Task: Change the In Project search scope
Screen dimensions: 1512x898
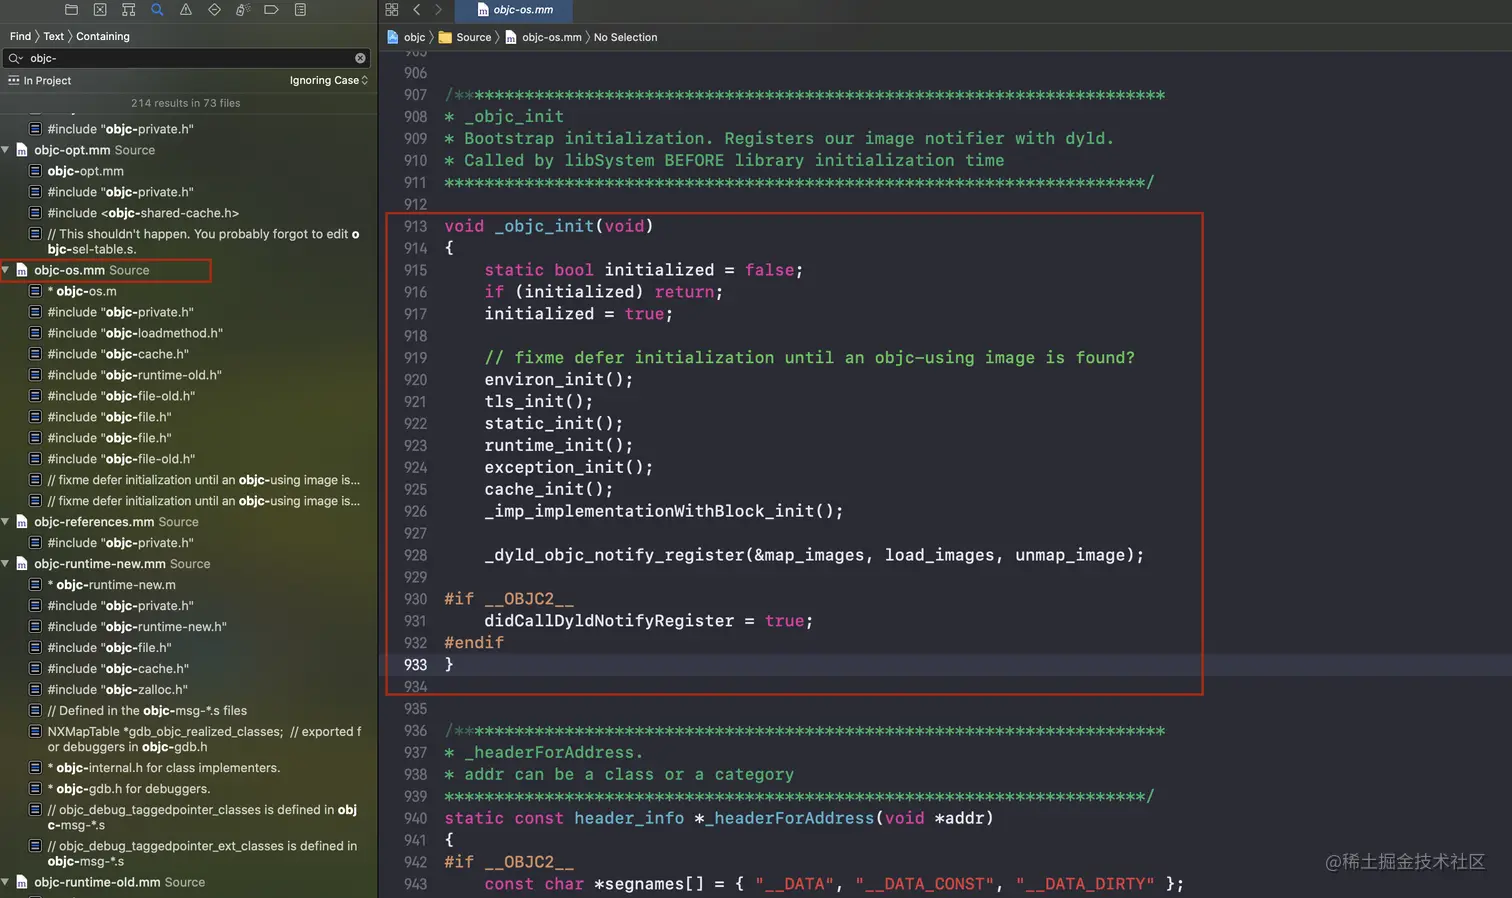Action: tap(40, 80)
